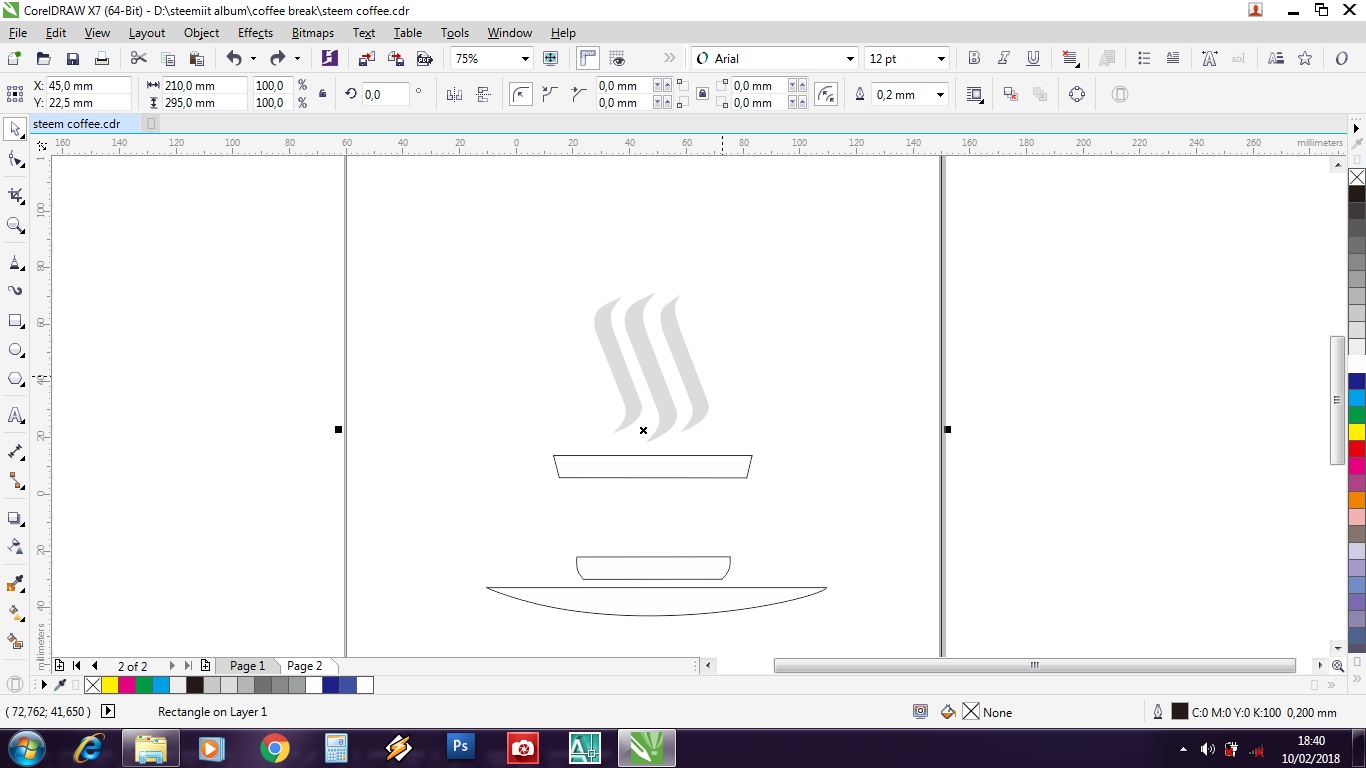1366x768 pixels.
Task: Click the Undo arrow icon
Action: (x=233, y=59)
